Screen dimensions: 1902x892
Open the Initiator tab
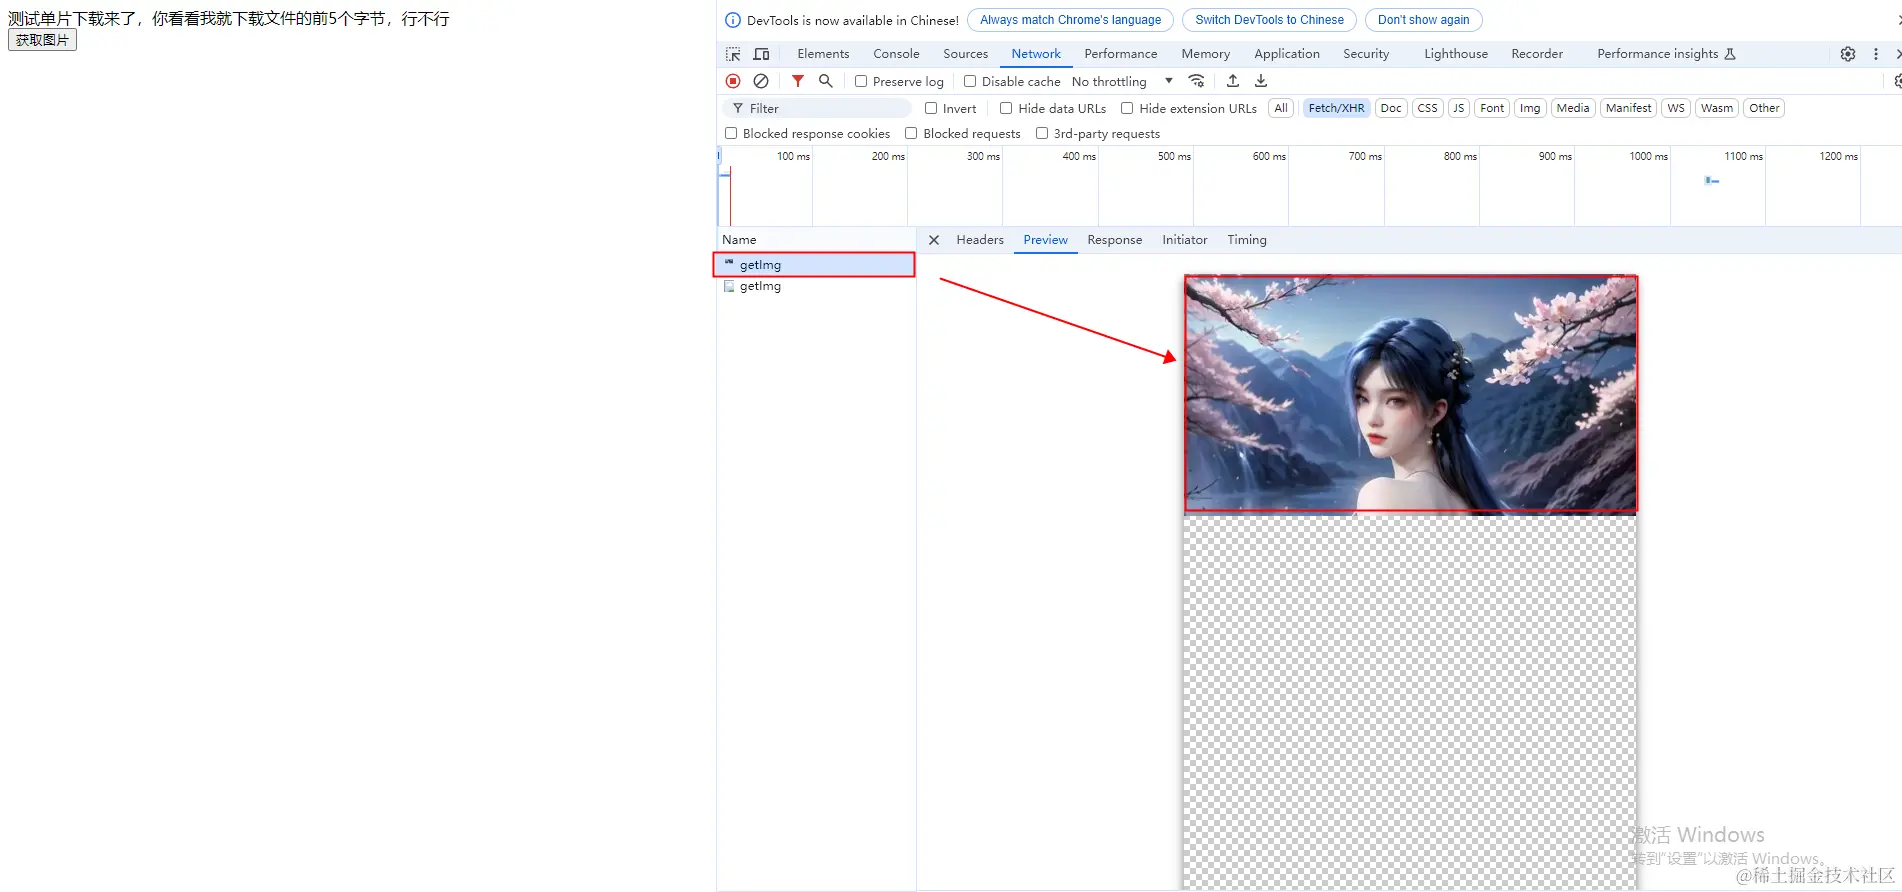[1184, 240]
